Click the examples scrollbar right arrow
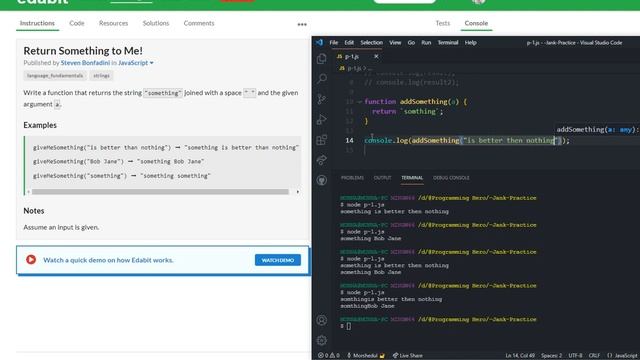Screen dimensions: 640x360 298,191
